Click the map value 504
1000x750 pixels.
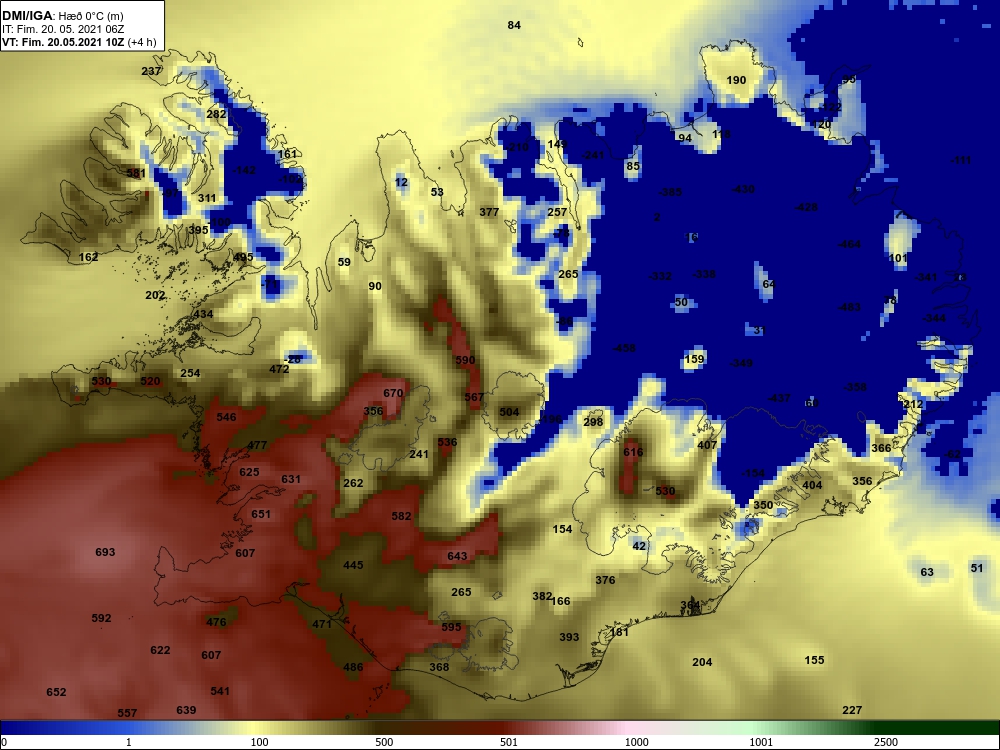click(x=509, y=411)
